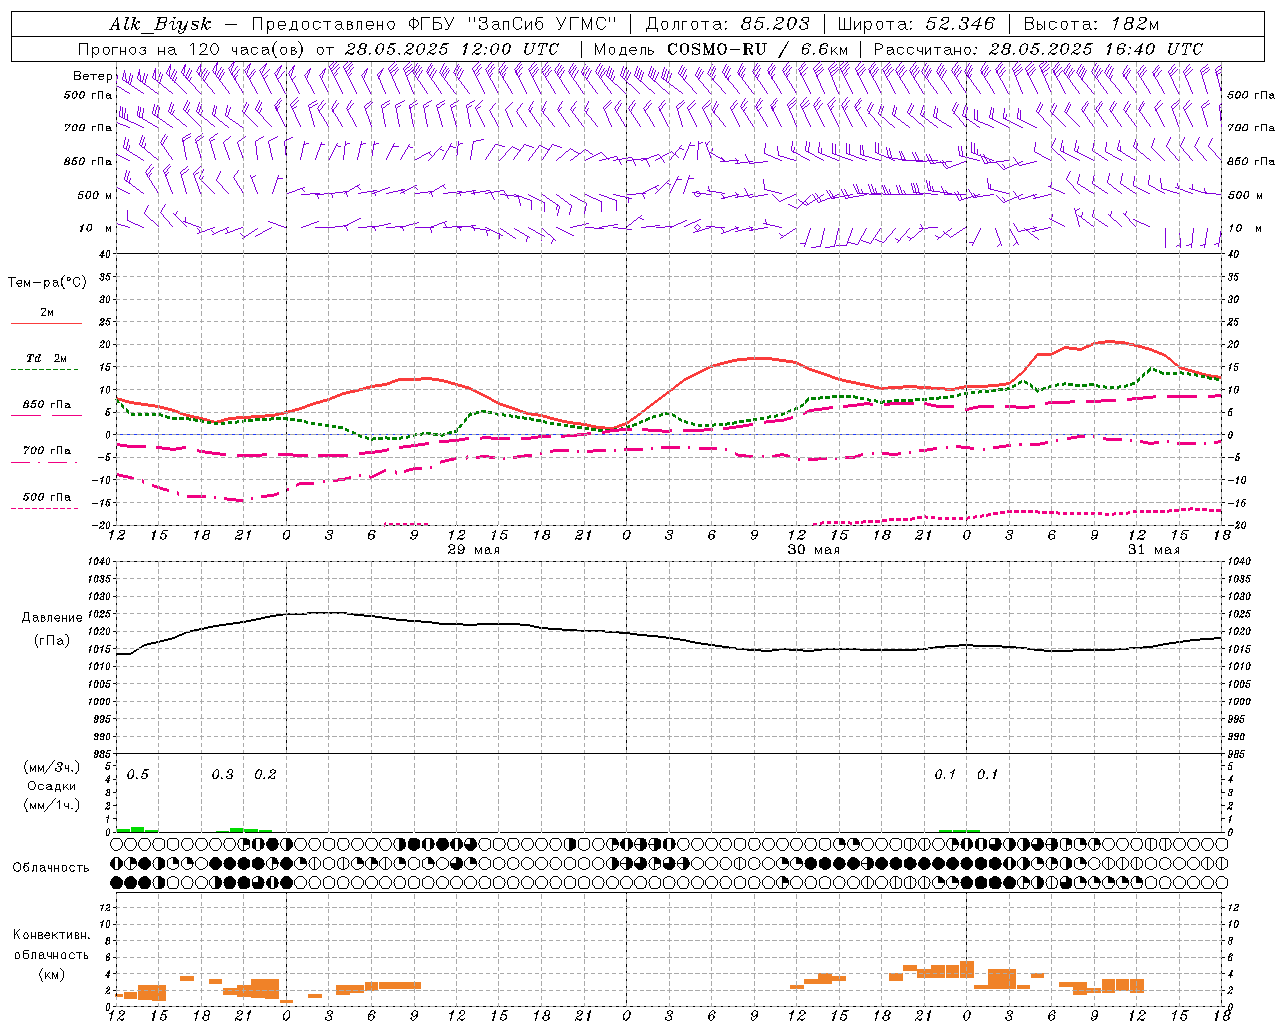
Task: Click the (км) kilometre unit label
Action: [51, 974]
